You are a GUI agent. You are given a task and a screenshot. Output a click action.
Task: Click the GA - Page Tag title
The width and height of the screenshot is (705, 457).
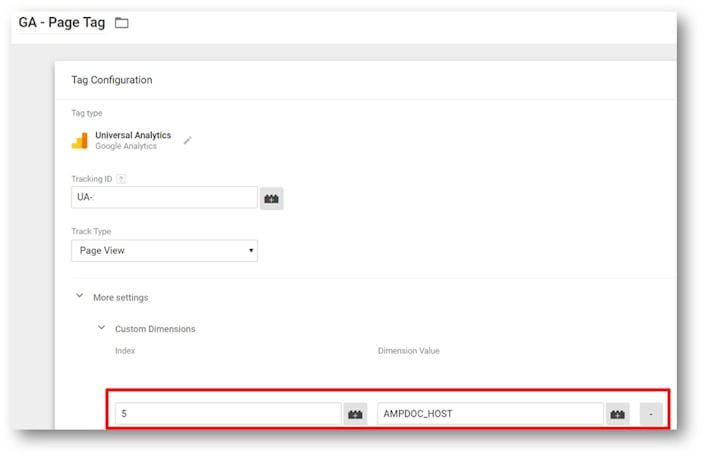(x=62, y=22)
